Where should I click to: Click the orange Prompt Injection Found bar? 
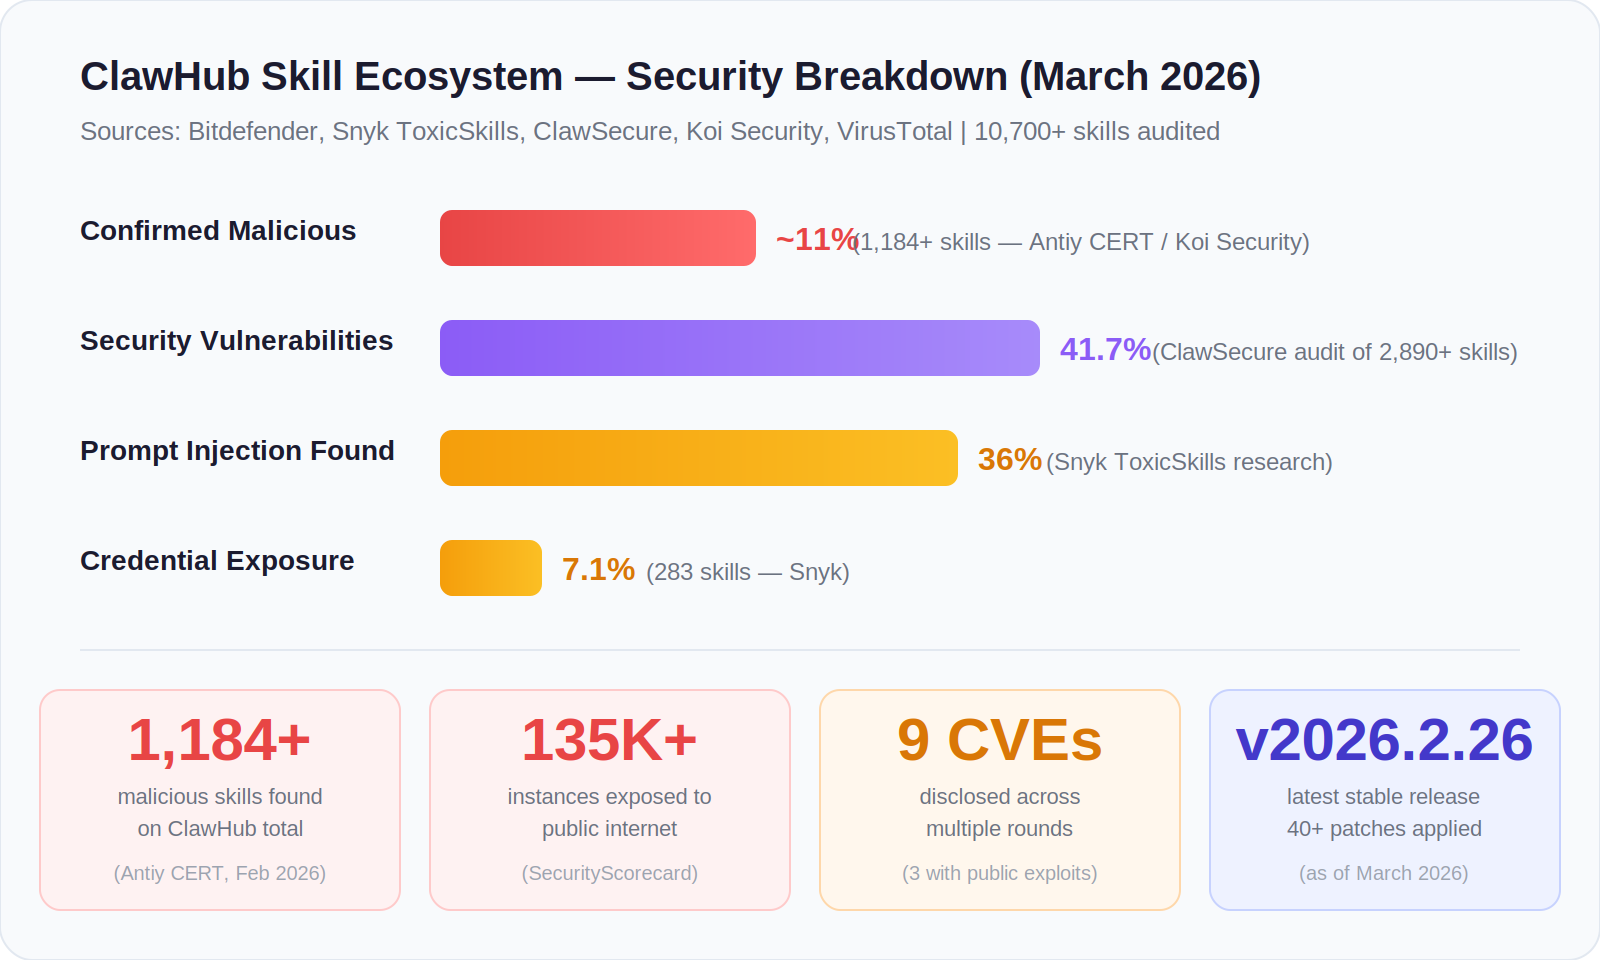click(x=699, y=458)
